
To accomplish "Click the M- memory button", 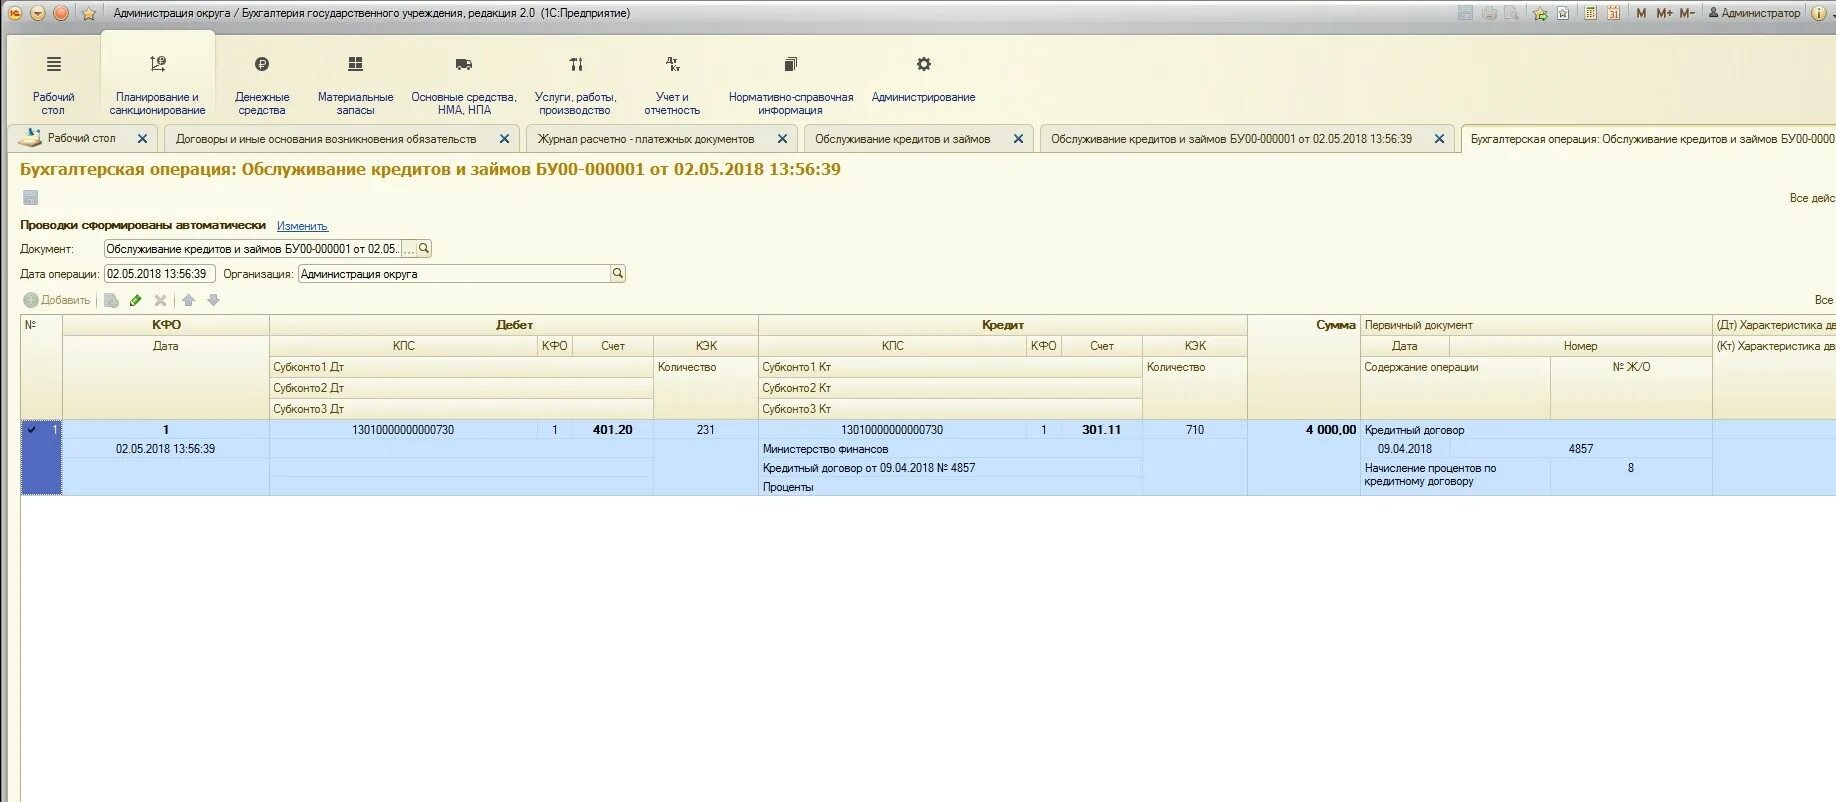I will pyautogui.click(x=1687, y=13).
